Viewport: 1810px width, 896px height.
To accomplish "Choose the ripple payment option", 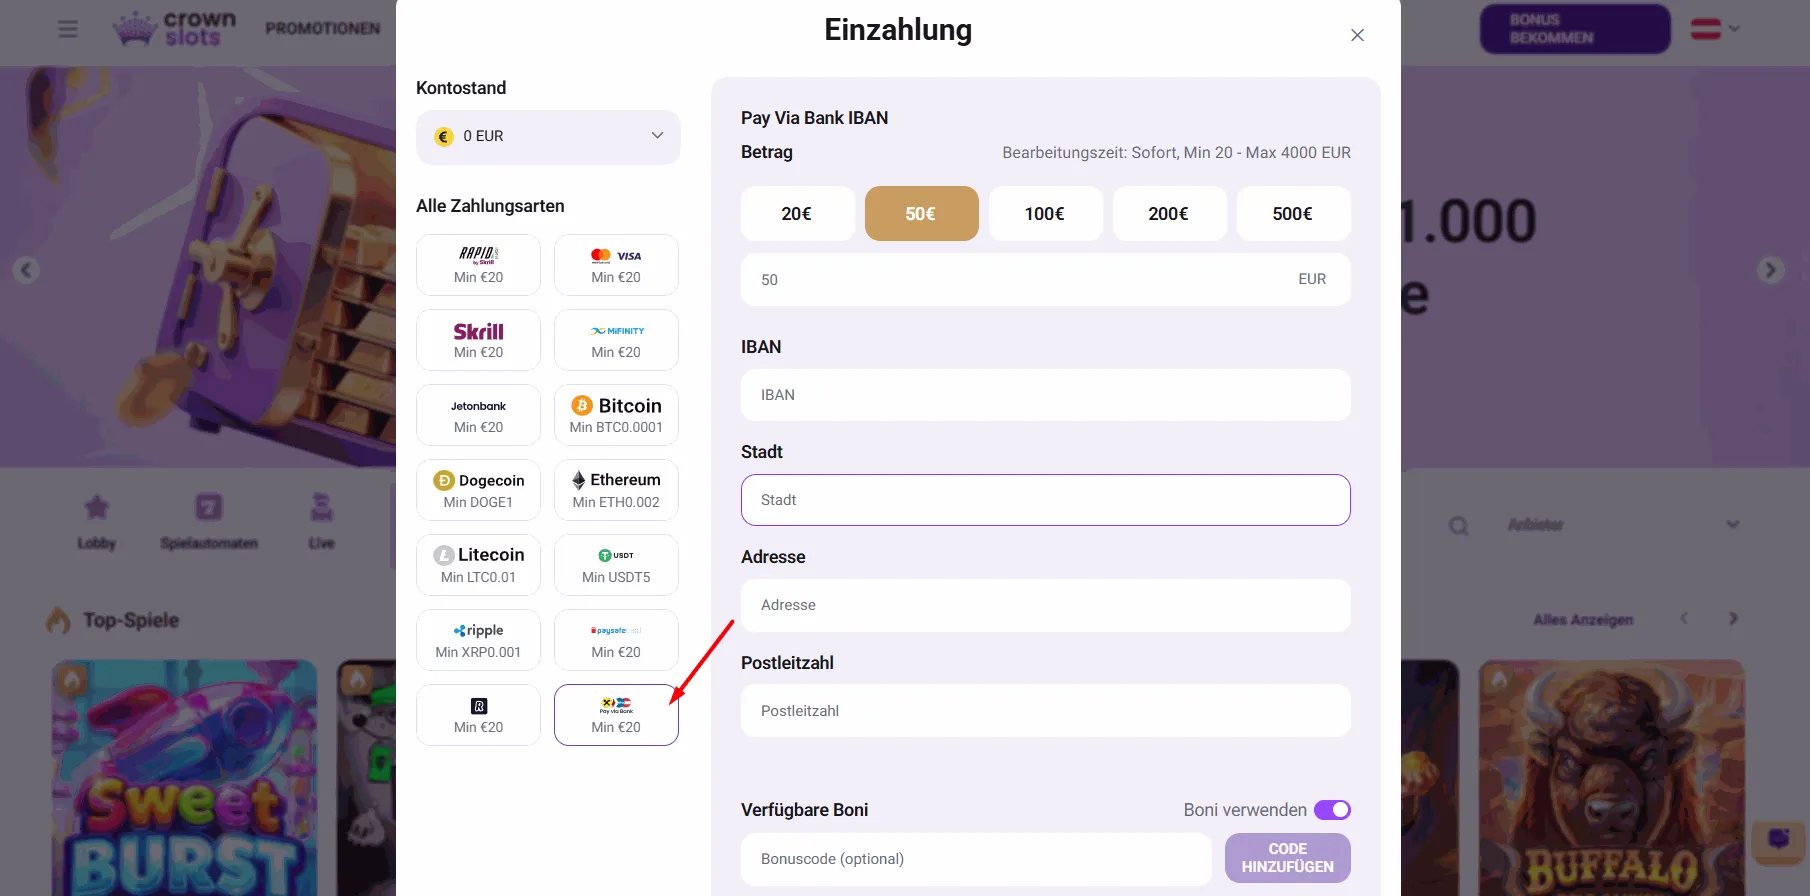I will pyautogui.click(x=478, y=640).
